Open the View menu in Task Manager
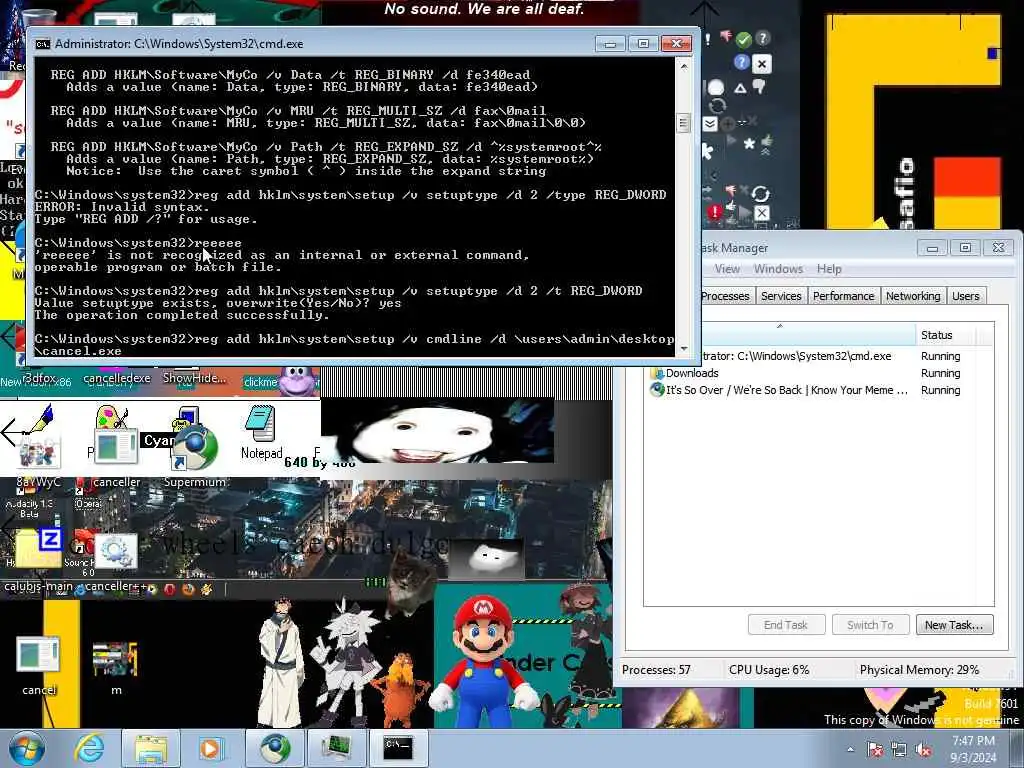The width and height of the screenshot is (1024, 768). pyautogui.click(x=727, y=269)
